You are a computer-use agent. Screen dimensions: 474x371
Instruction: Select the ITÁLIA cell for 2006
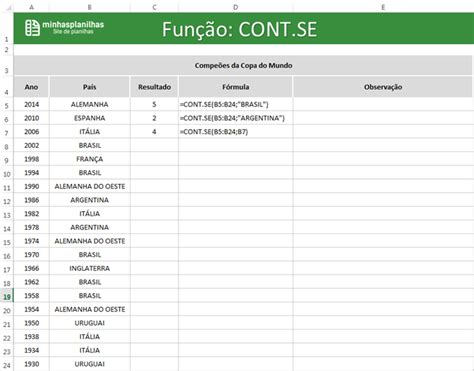pyautogui.click(x=89, y=132)
